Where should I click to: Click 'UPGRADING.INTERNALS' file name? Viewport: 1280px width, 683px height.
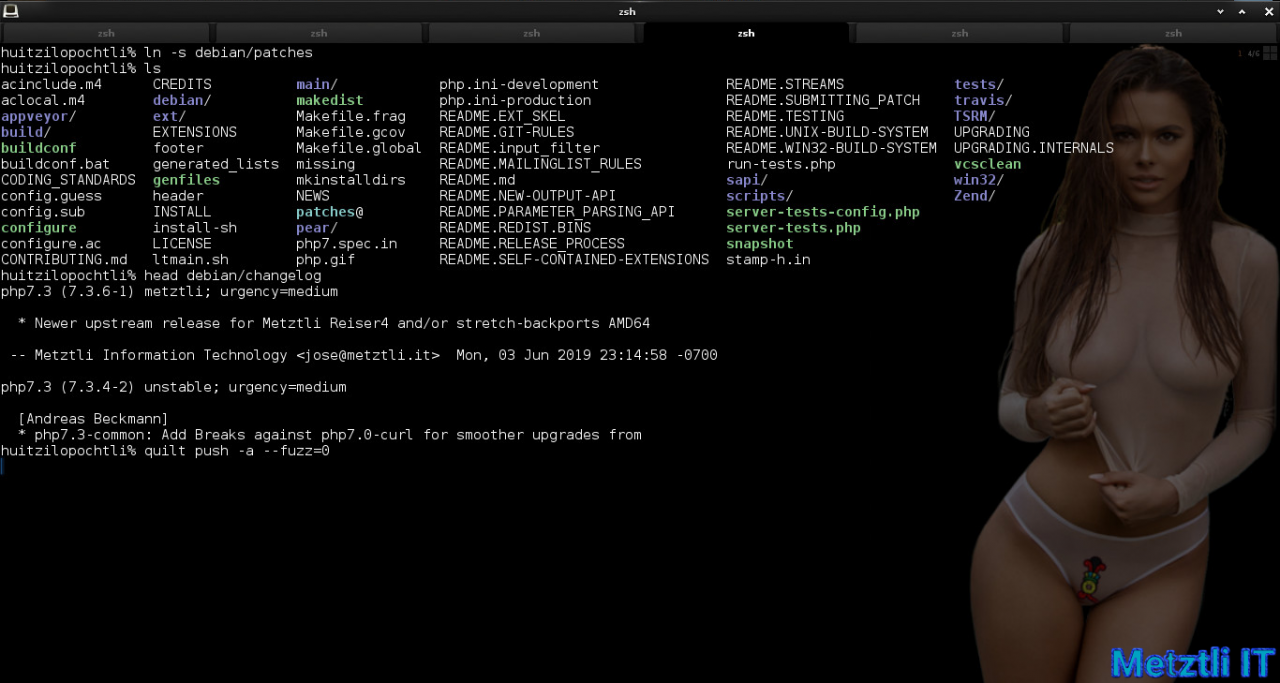click(1034, 148)
